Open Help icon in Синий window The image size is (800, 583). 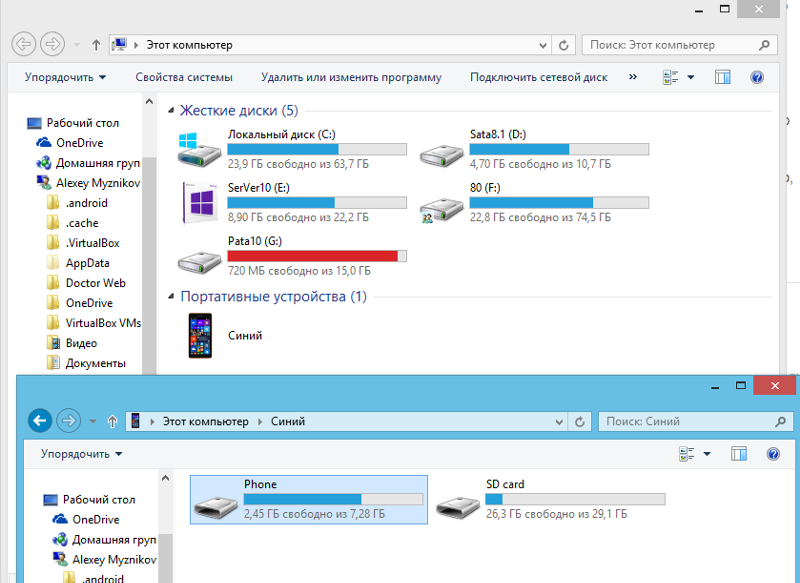pos(773,454)
